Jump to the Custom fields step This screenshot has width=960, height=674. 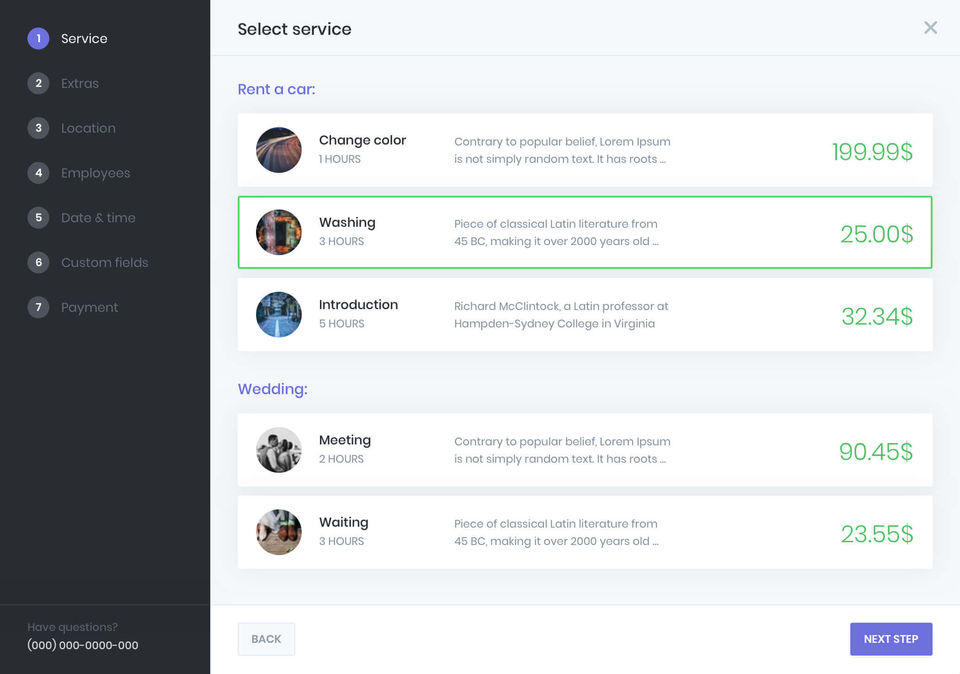point(104,262)
